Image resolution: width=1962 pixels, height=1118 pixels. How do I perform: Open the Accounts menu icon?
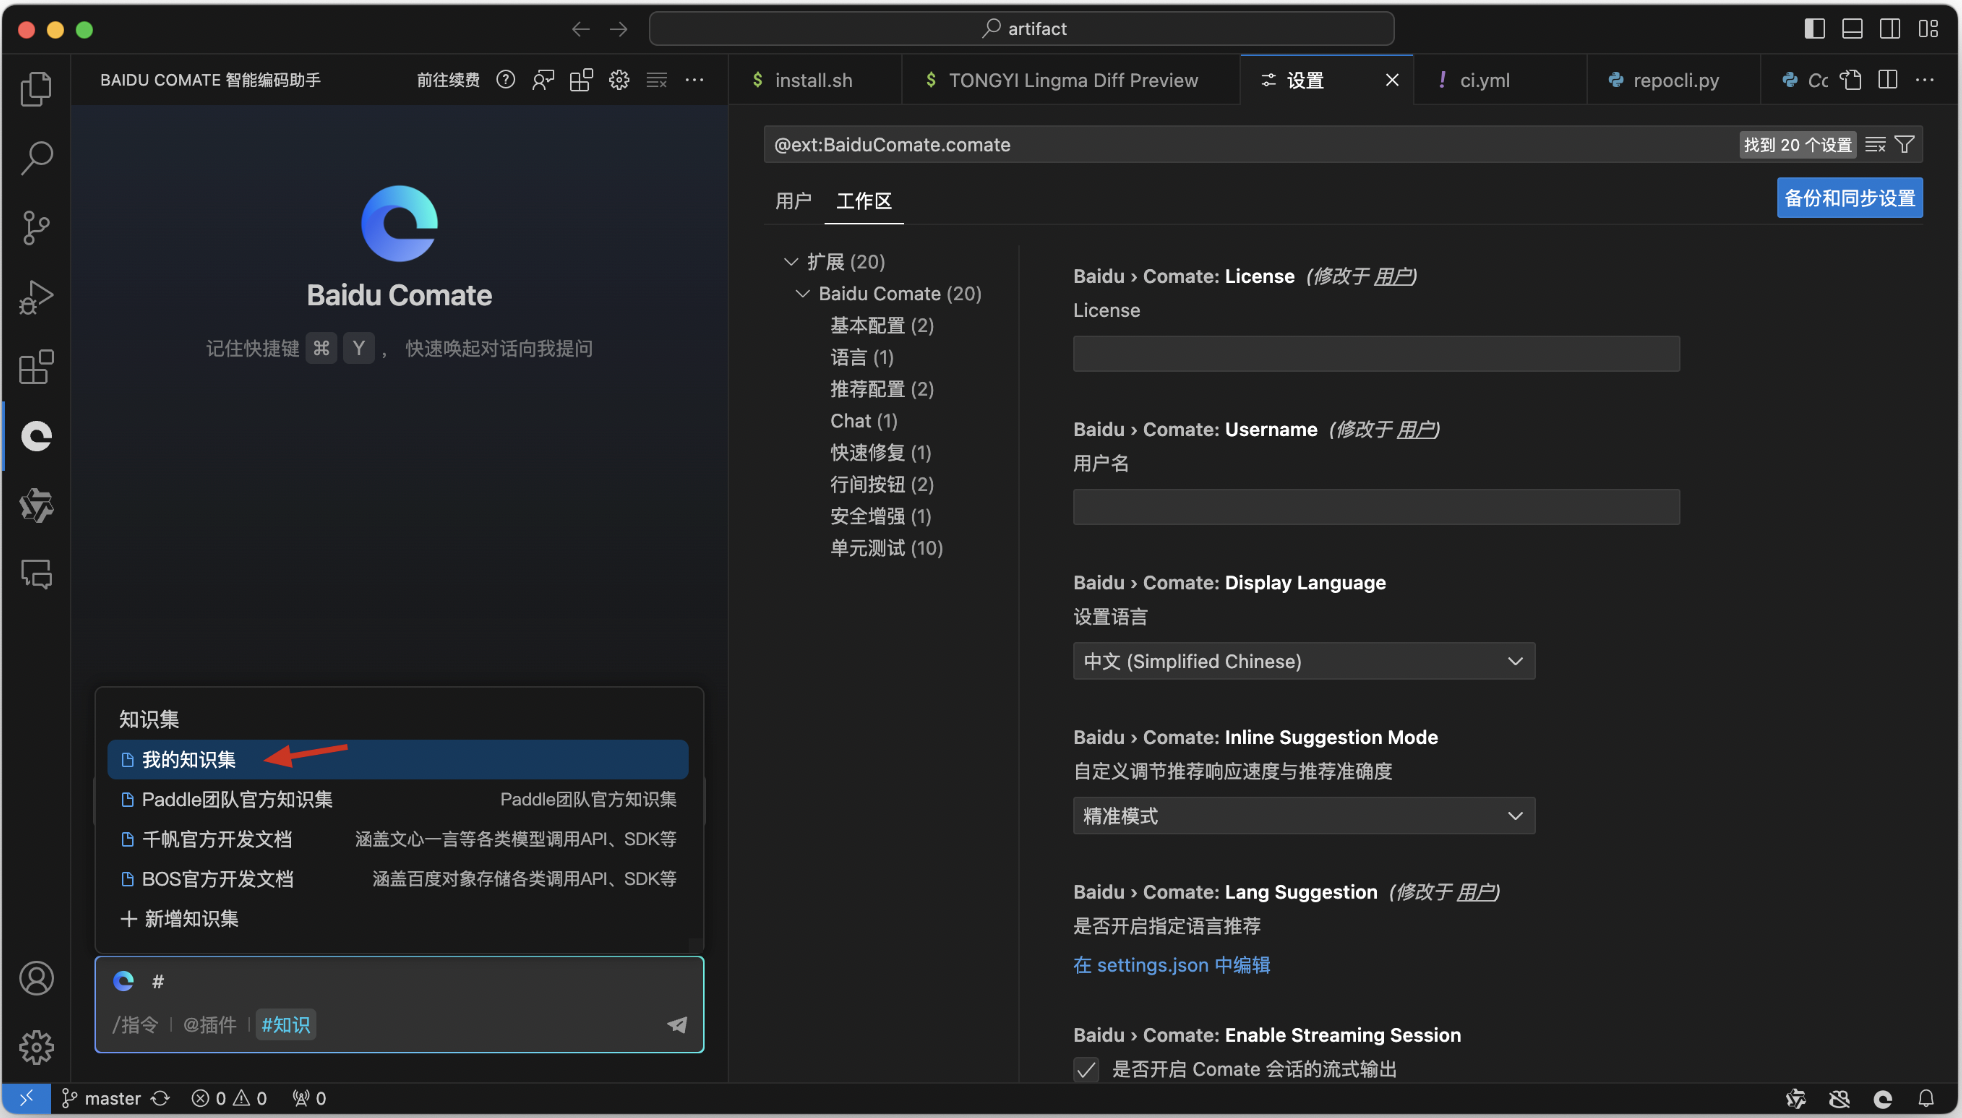coord(36,978)
